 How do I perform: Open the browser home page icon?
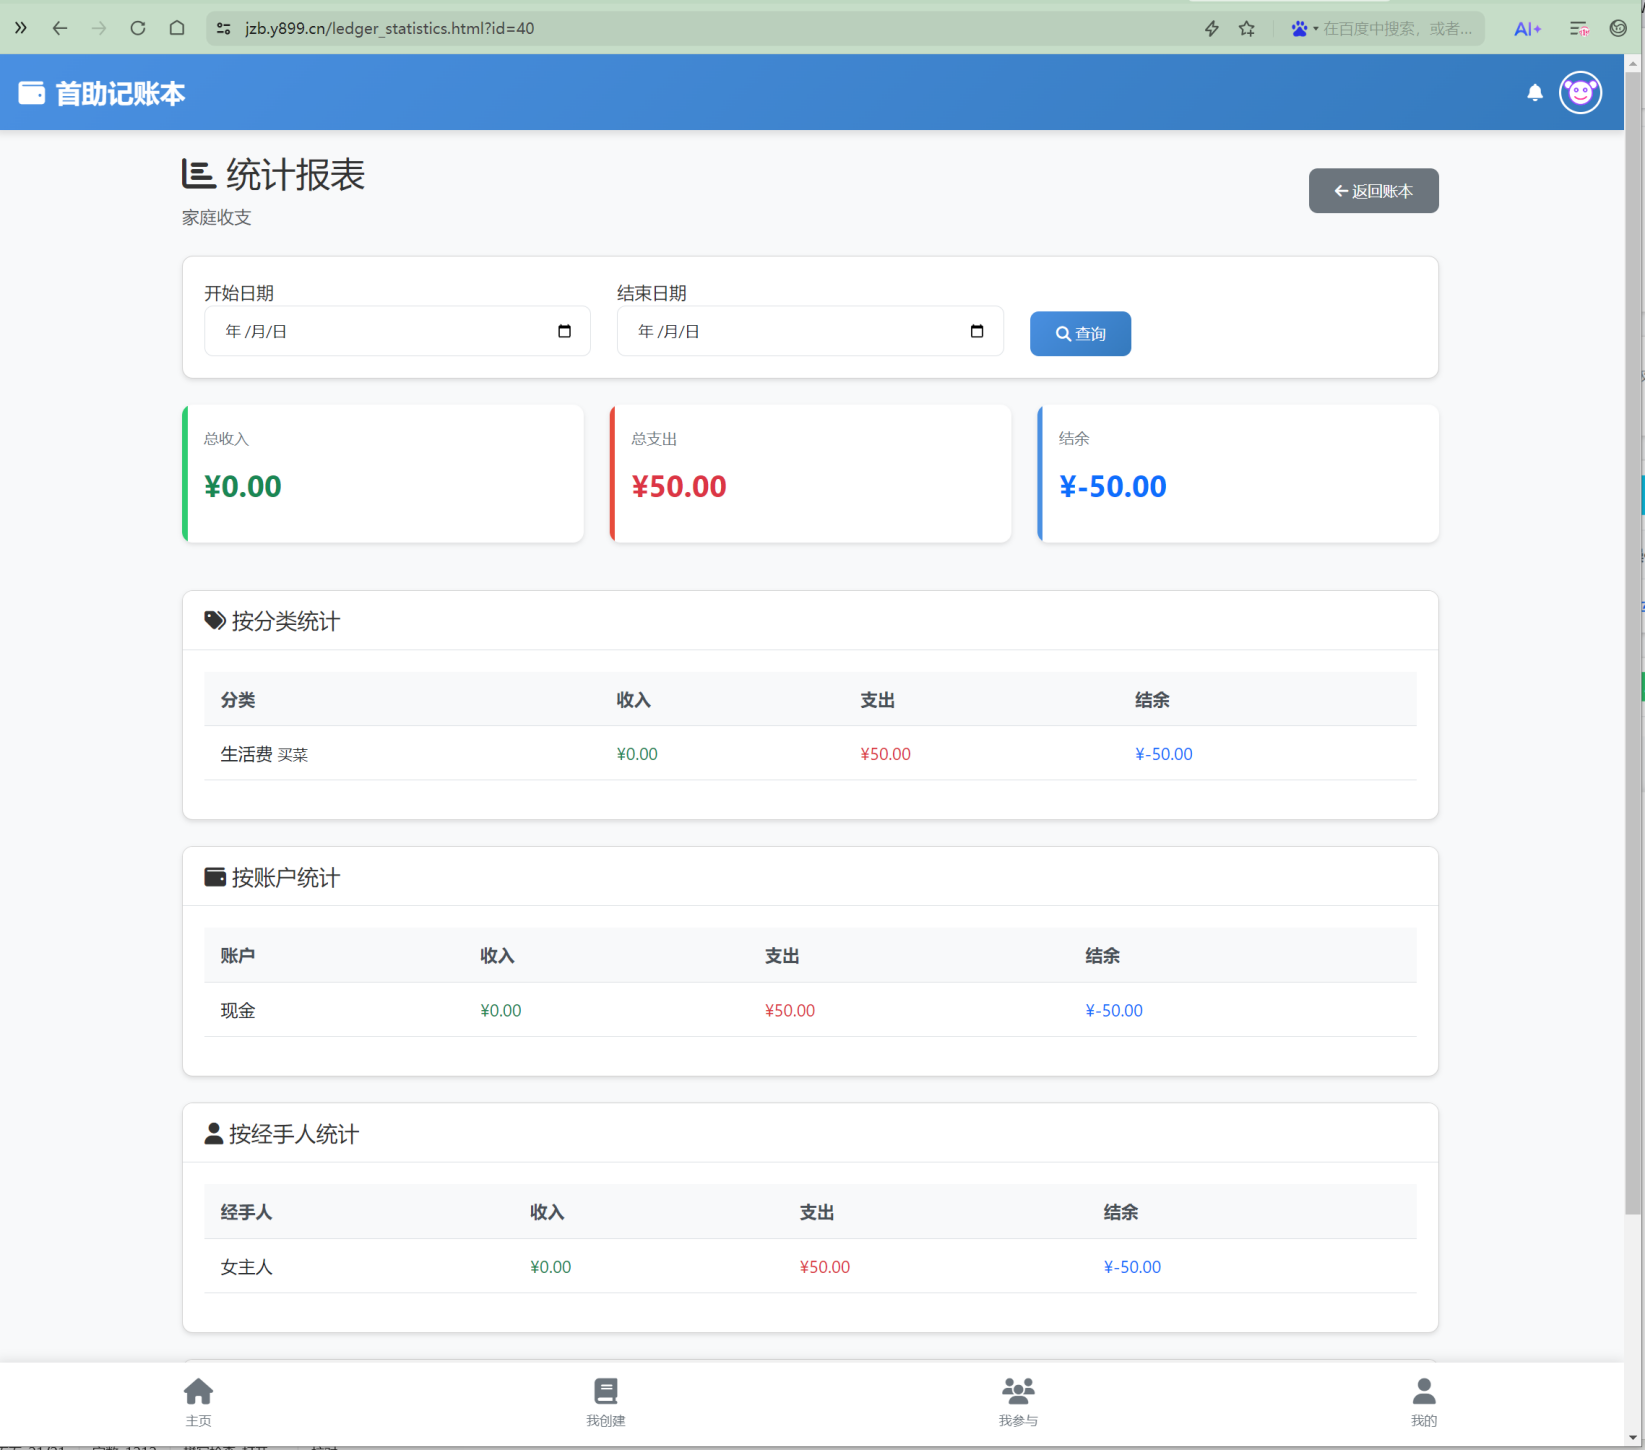(x=177, y=28)
